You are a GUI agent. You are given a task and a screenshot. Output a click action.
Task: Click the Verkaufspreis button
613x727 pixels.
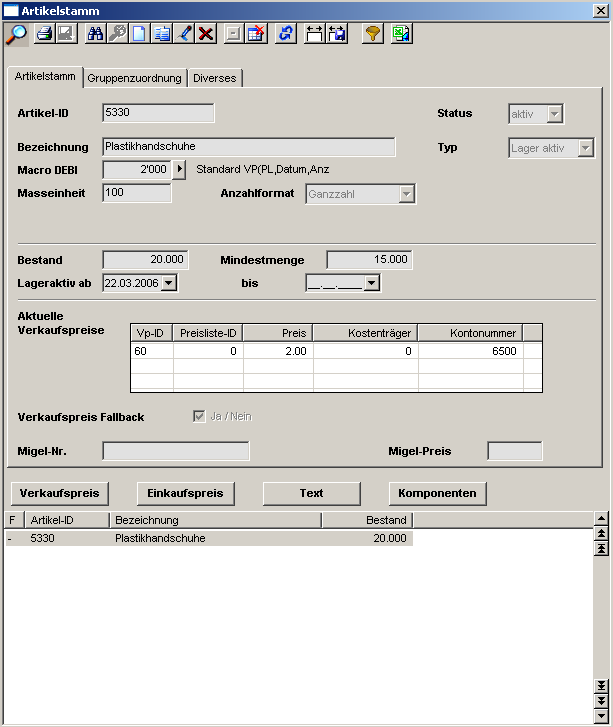coord(59,493)
